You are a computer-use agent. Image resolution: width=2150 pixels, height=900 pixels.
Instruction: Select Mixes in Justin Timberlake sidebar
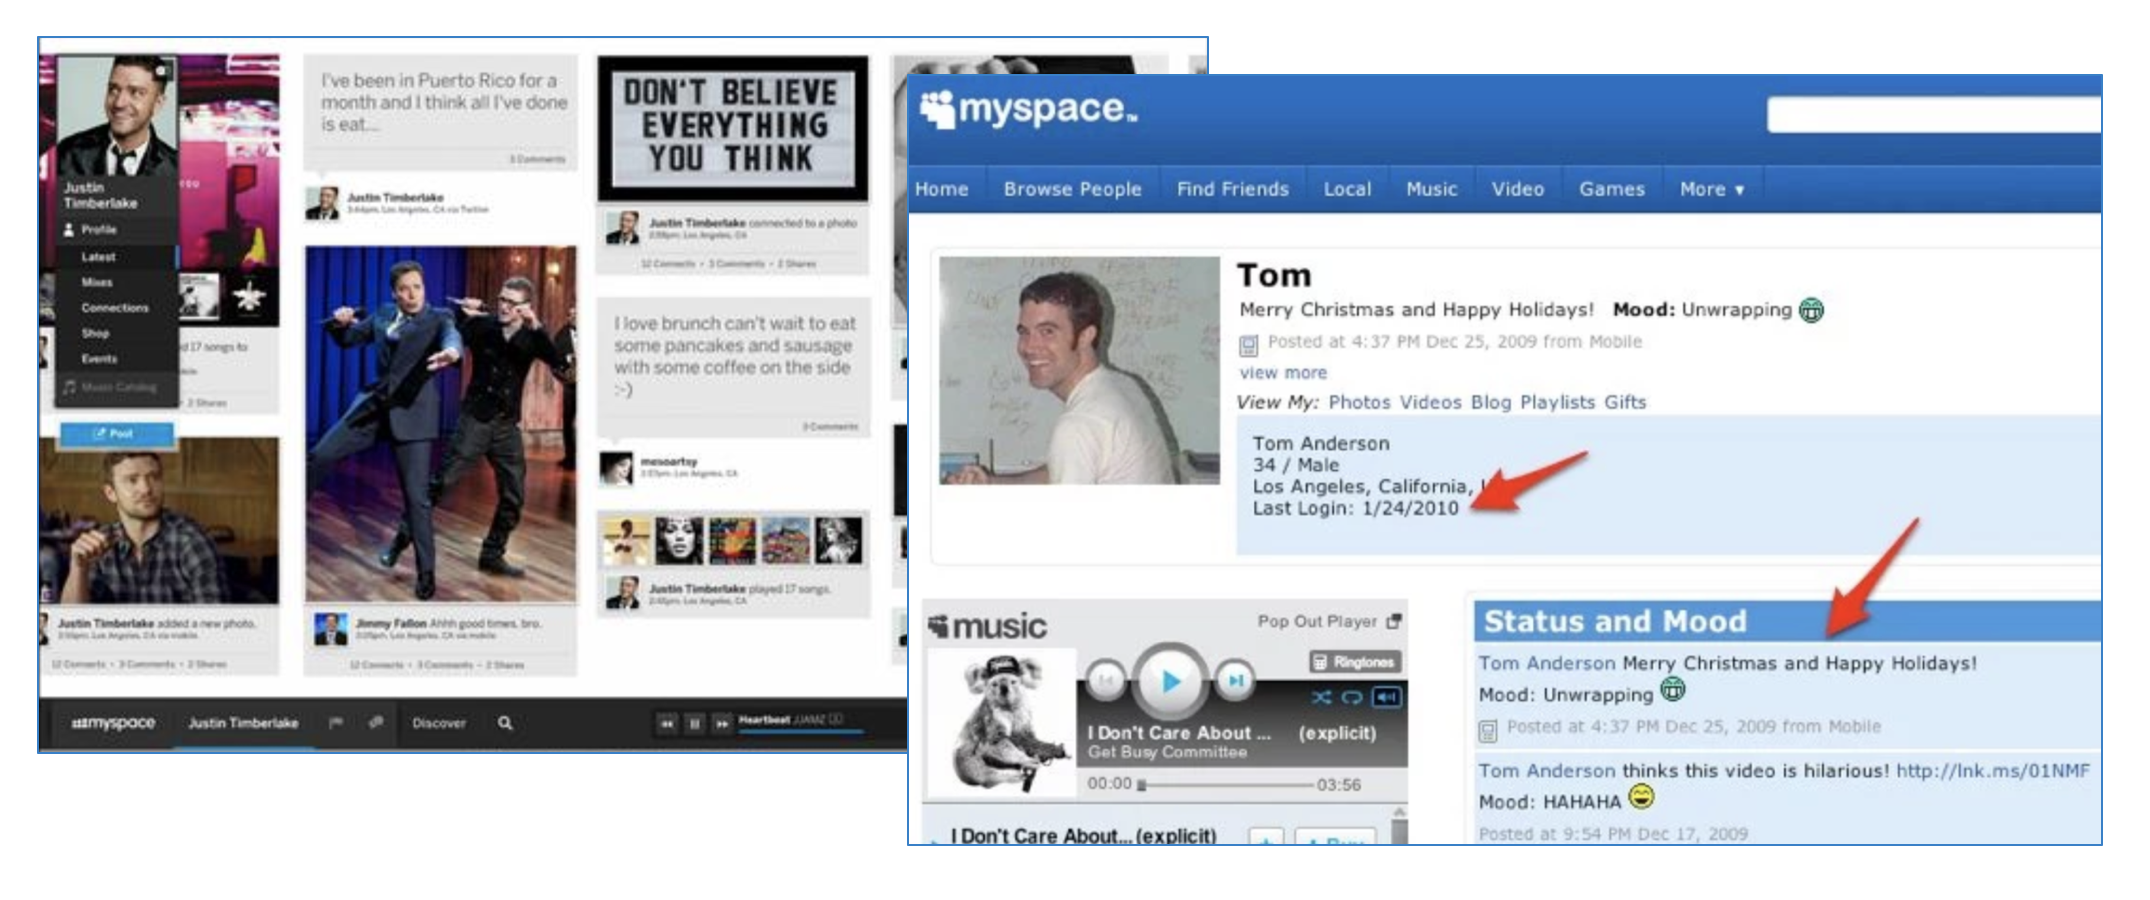point(96,283)
